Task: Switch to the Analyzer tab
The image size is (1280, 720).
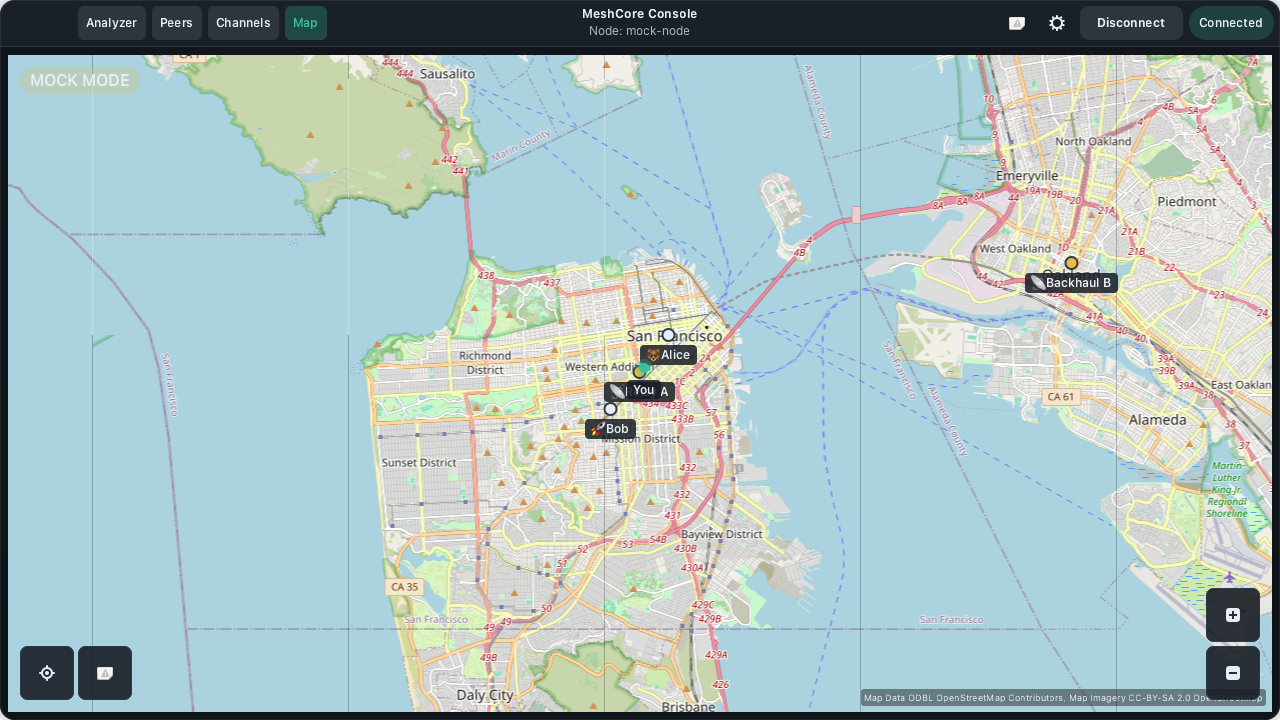Action: (112, 23)
